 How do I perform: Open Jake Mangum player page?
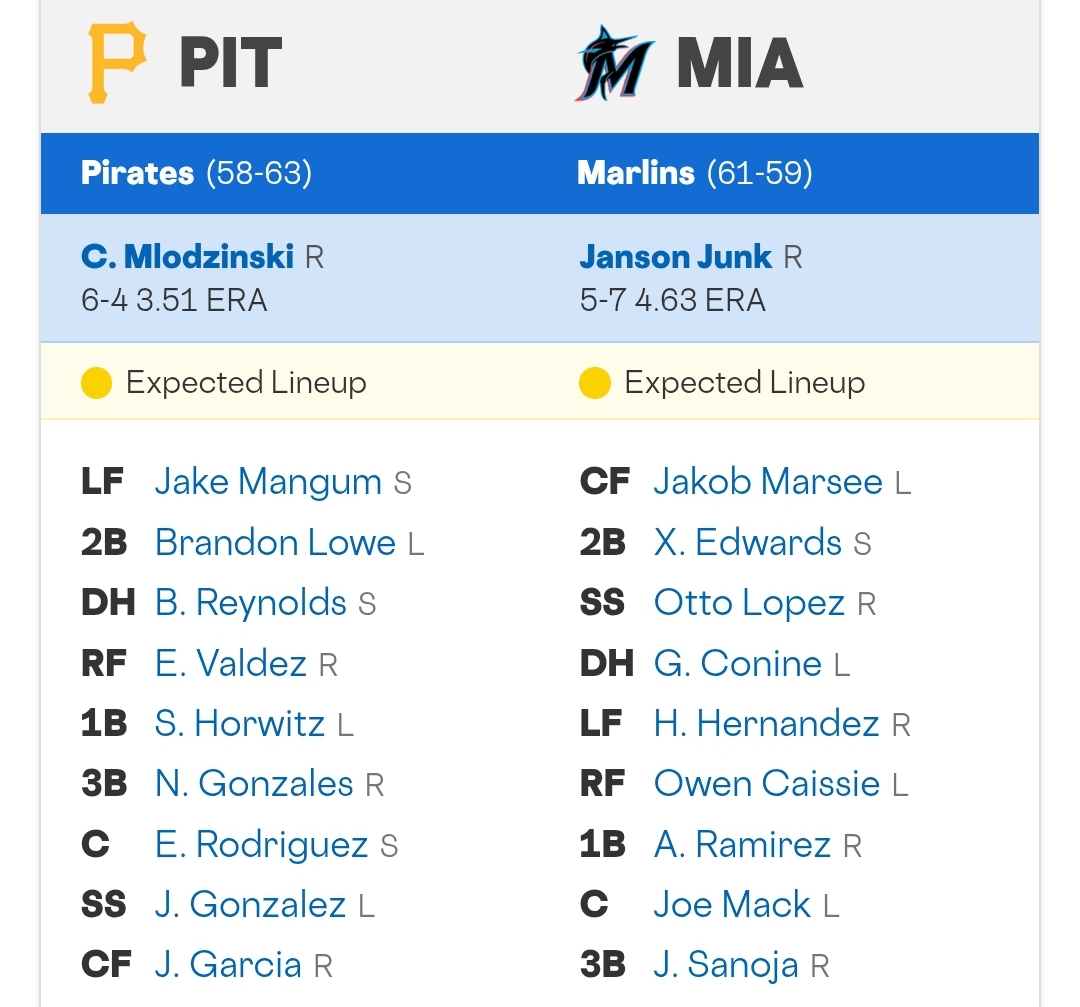268,481
